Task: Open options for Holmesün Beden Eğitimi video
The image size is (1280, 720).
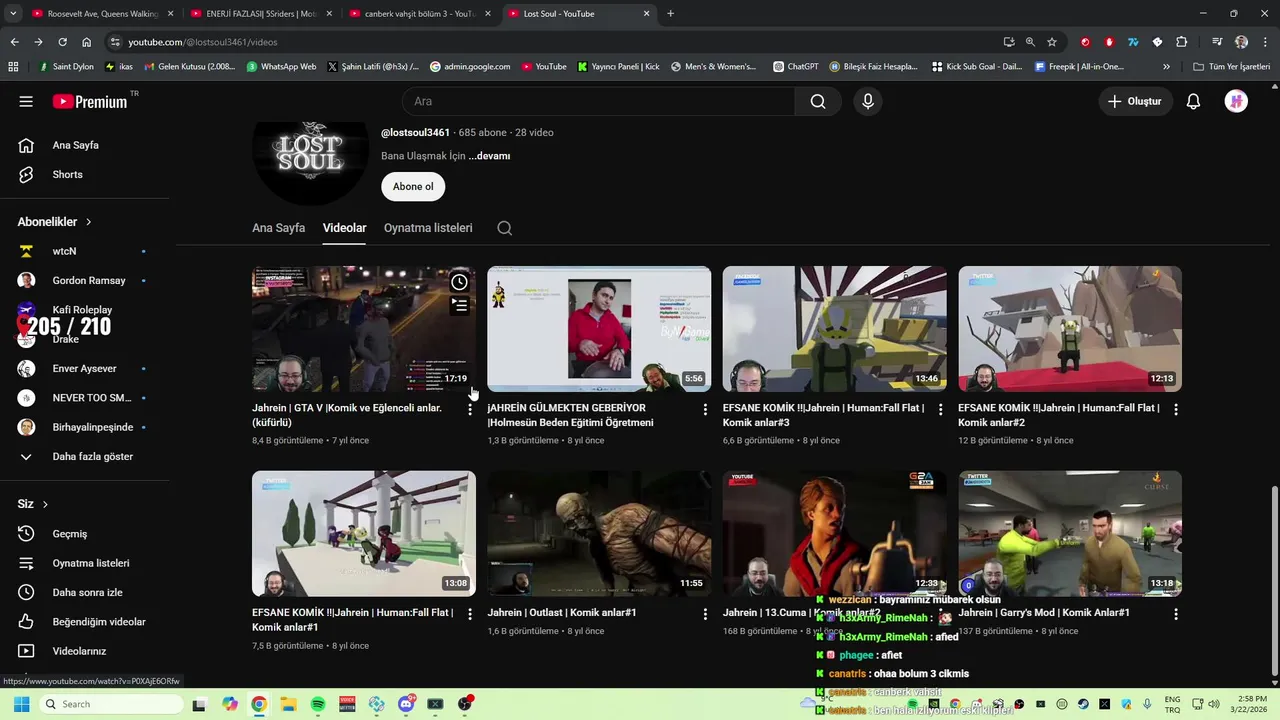Action: coord(705,410)
